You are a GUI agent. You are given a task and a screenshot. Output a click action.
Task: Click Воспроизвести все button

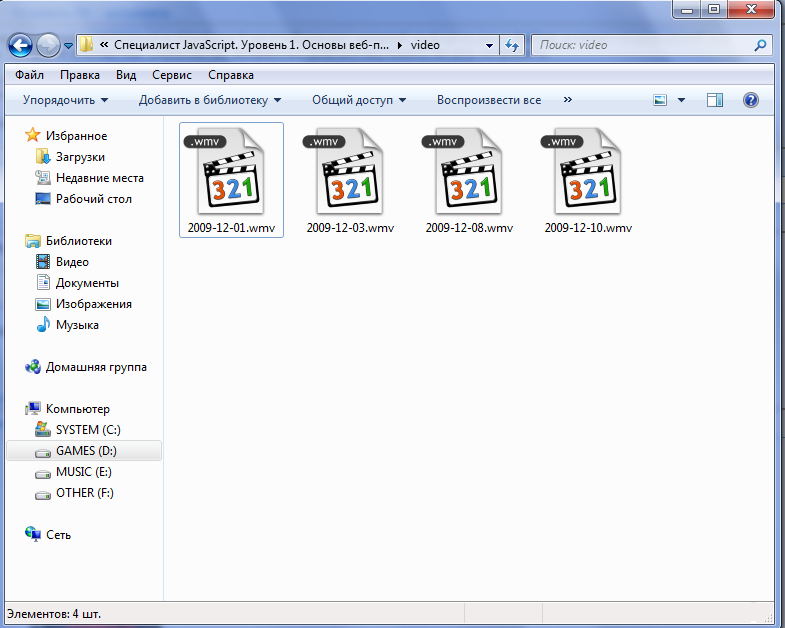pos(489,100)
